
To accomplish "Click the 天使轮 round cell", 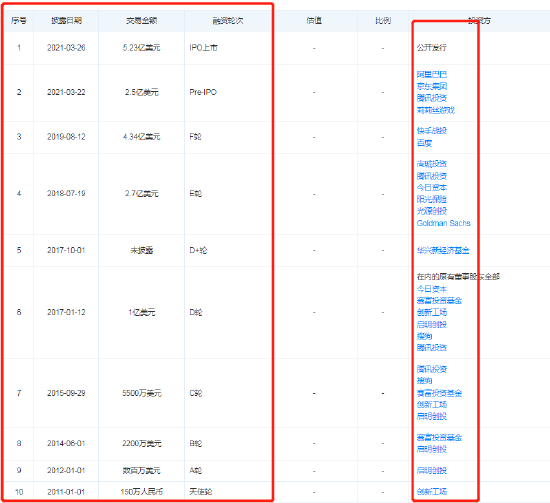I will coord(201,492).
